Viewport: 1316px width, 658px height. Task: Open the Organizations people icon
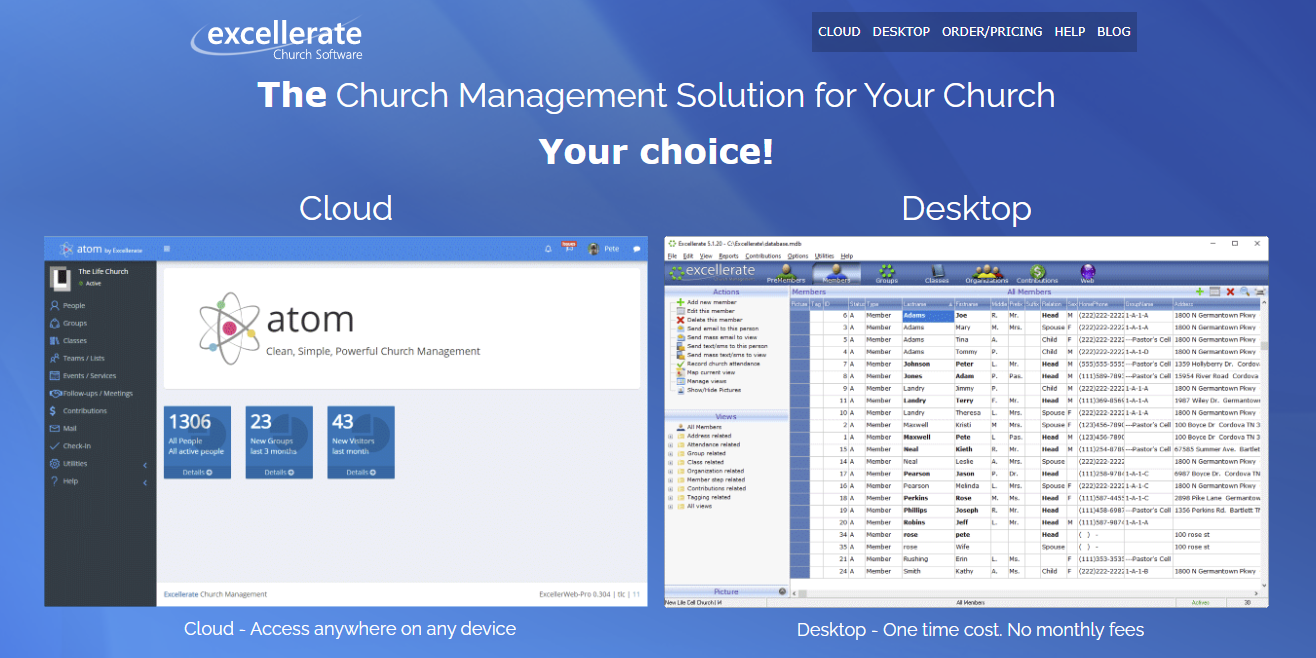tap(986, 274)
